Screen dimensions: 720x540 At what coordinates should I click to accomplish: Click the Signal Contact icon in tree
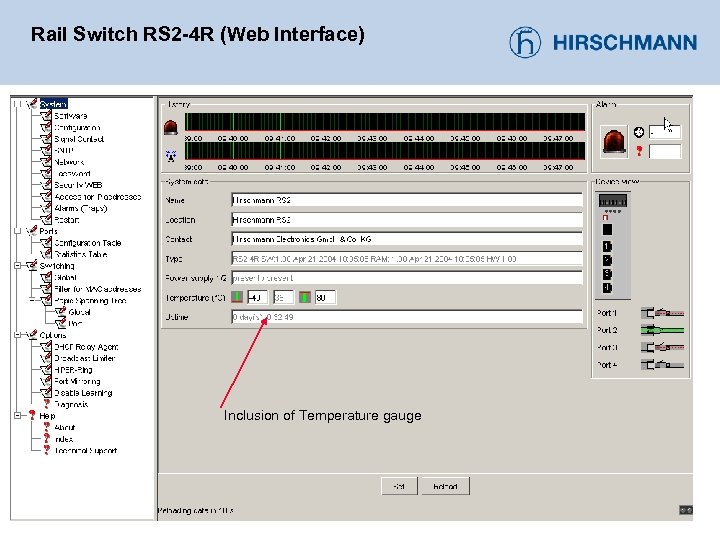pyautogui.click(x=46, y=139)
